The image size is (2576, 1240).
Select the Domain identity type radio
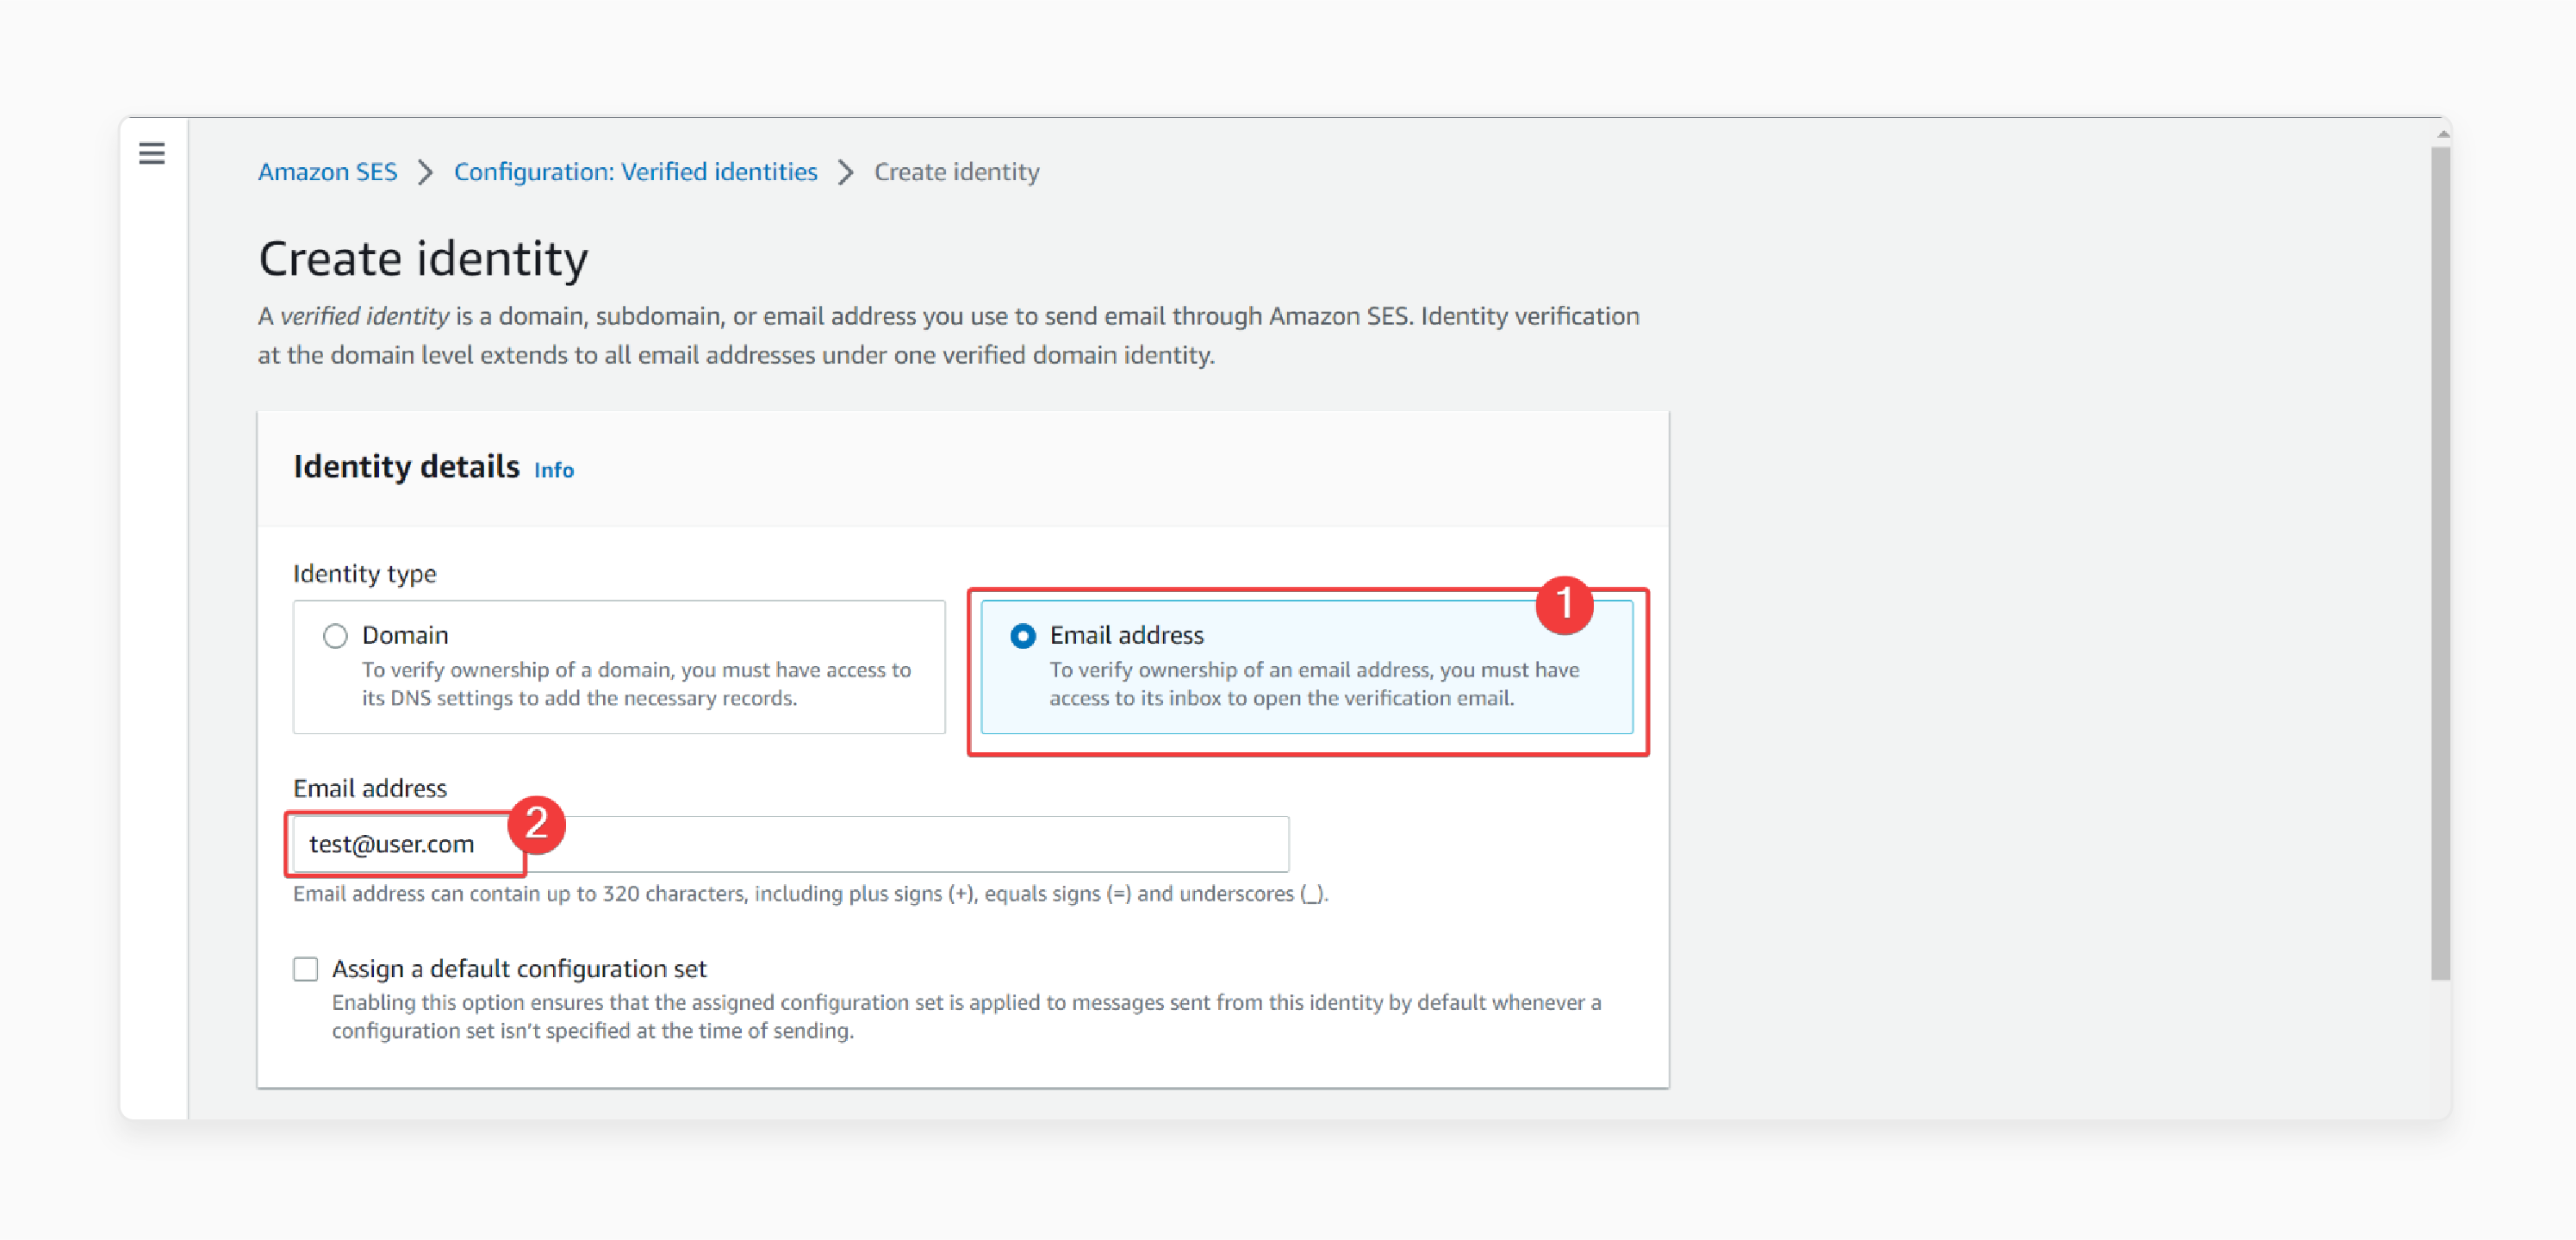335,636
